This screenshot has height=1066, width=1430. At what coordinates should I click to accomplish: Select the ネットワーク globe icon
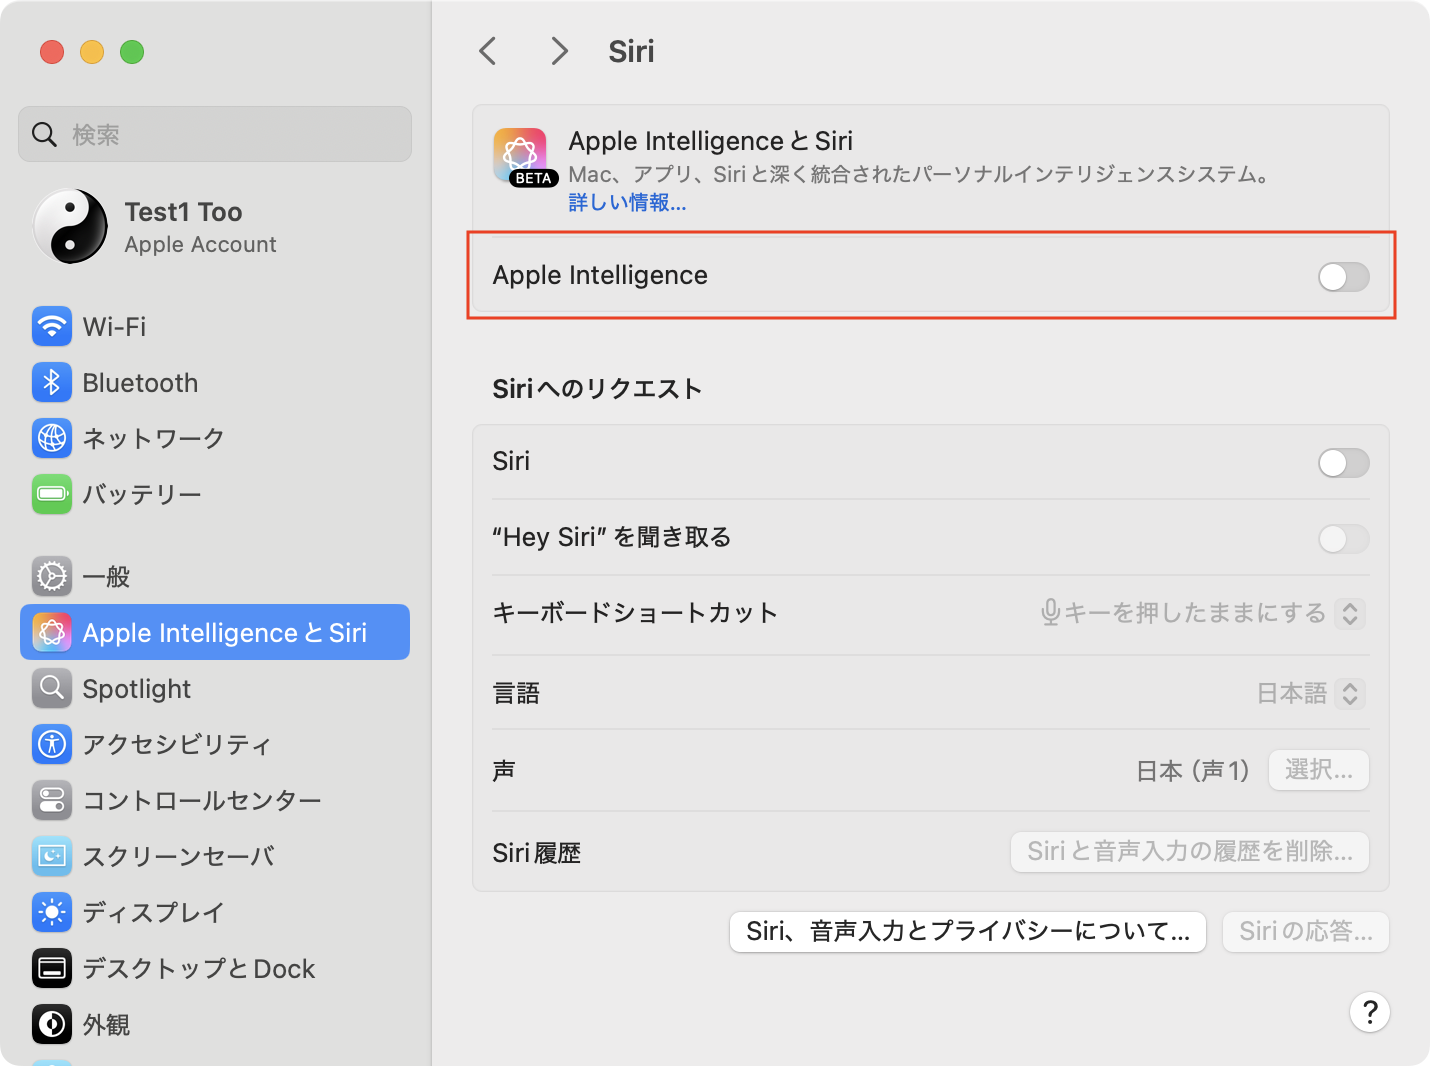tap(52, 438)
